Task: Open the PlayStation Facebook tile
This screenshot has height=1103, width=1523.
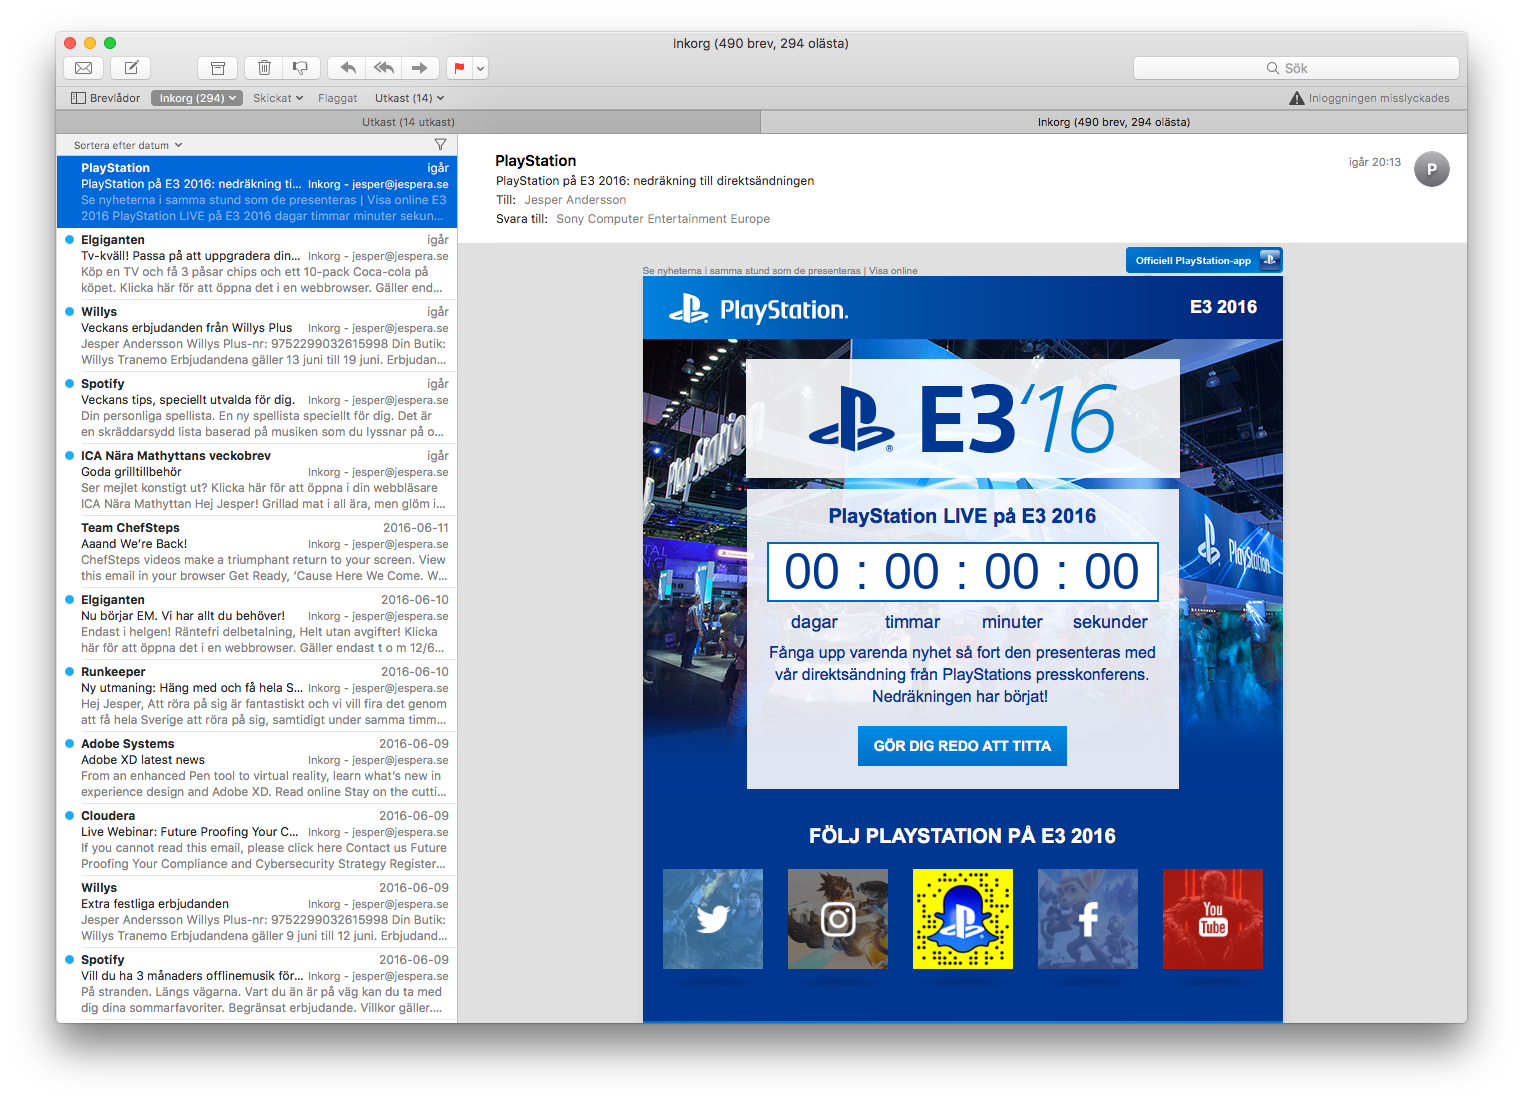Action: [x=1088, y=919]
